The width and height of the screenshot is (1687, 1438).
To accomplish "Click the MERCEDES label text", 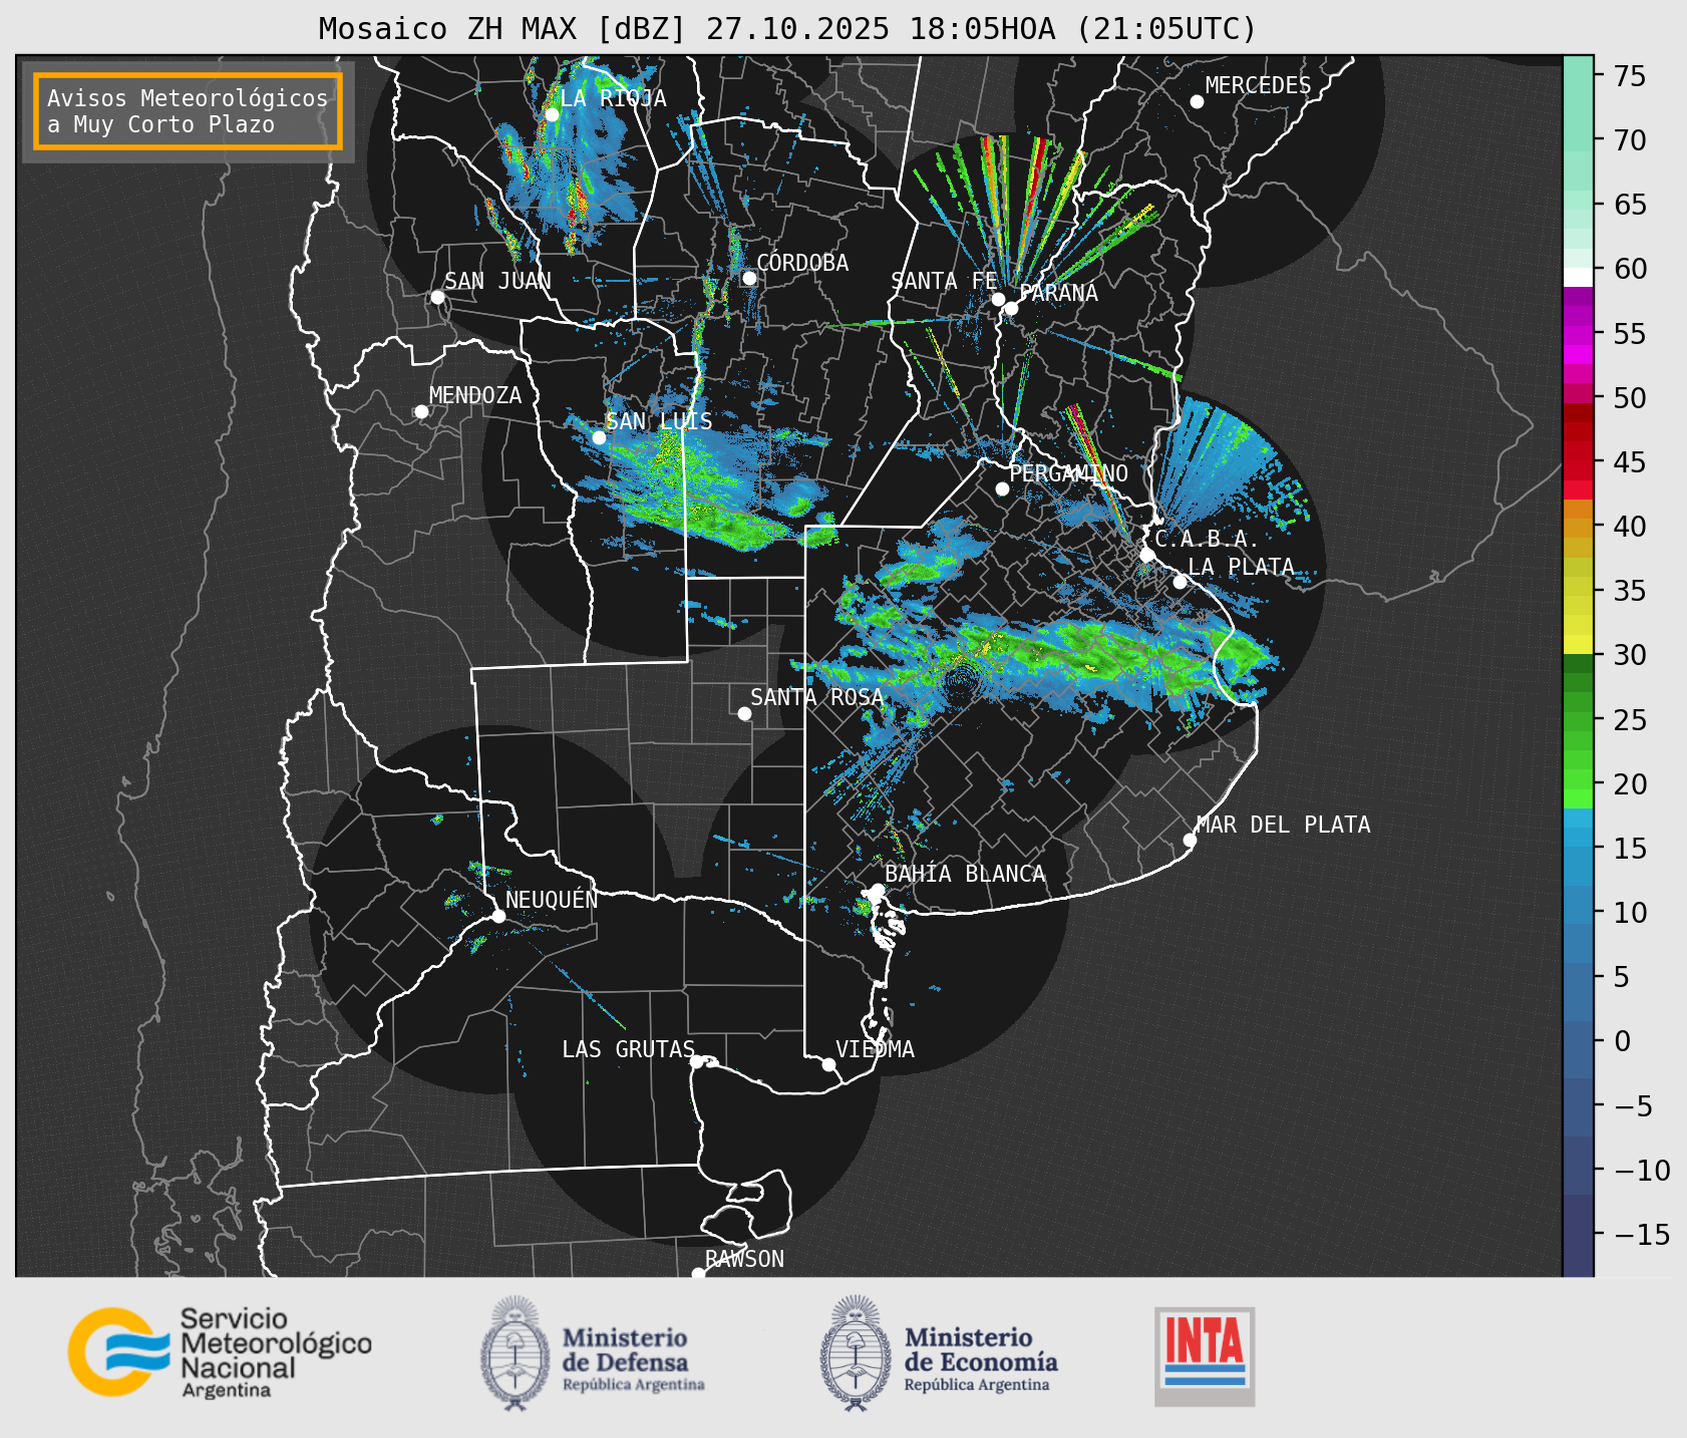I will click(x=1258, y=86).
